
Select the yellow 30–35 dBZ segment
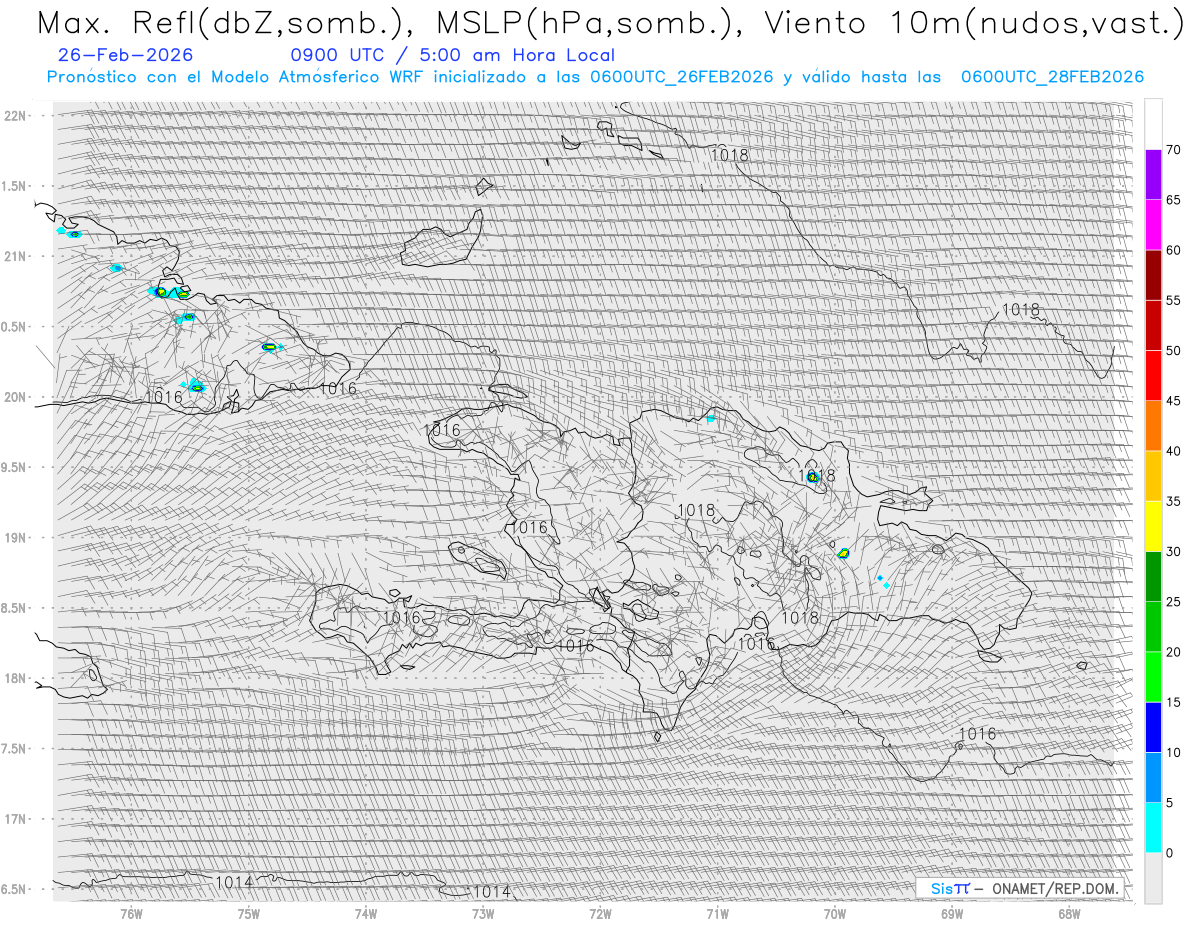coord(1153,526)
